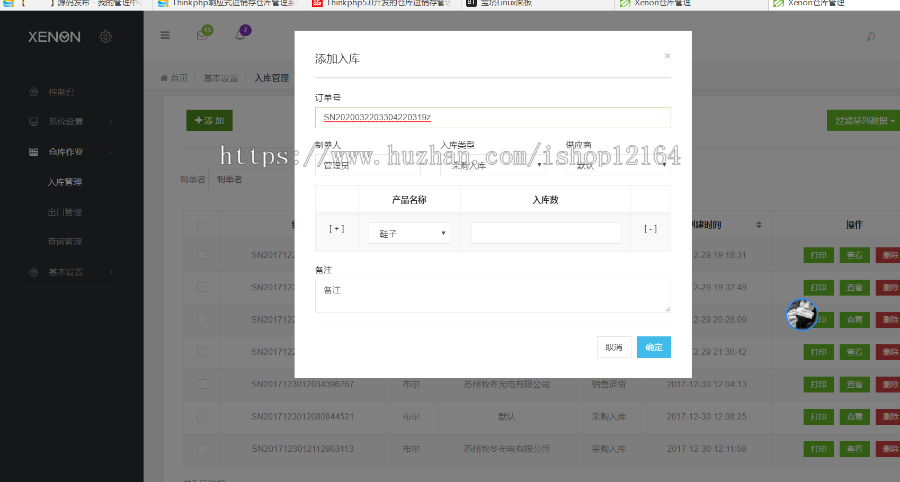Click 查看 in the 21:36:42 row
Image resolution: width=900 pixels, height=482 pixels.
pyautogui.click(x=855, y=352)
